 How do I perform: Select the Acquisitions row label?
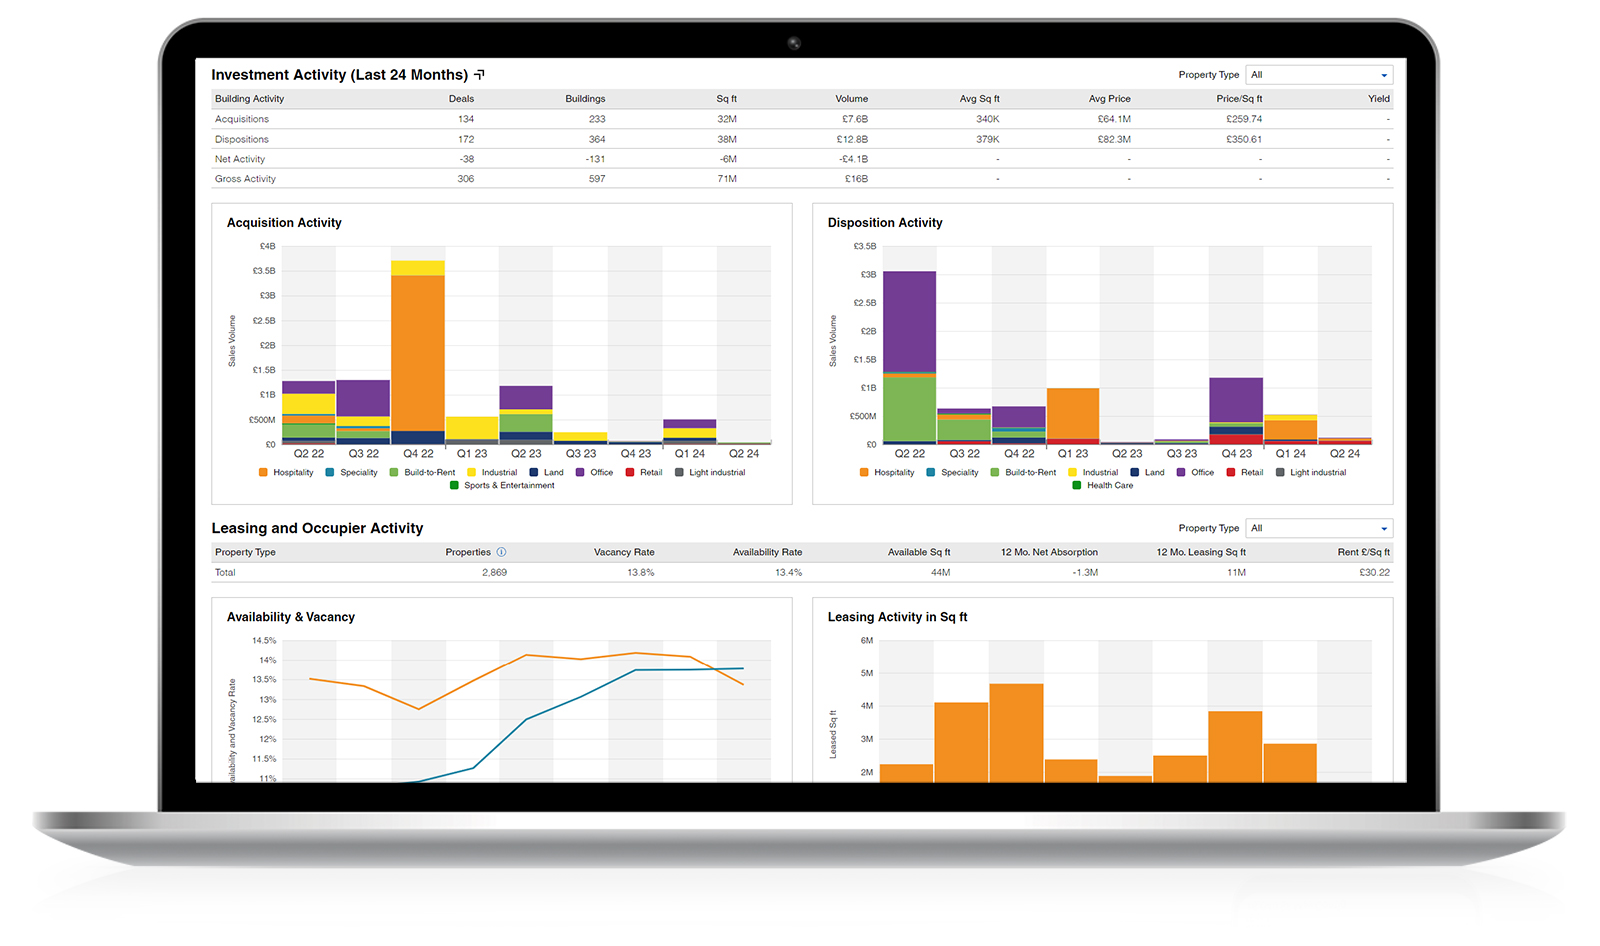(242, 119)
